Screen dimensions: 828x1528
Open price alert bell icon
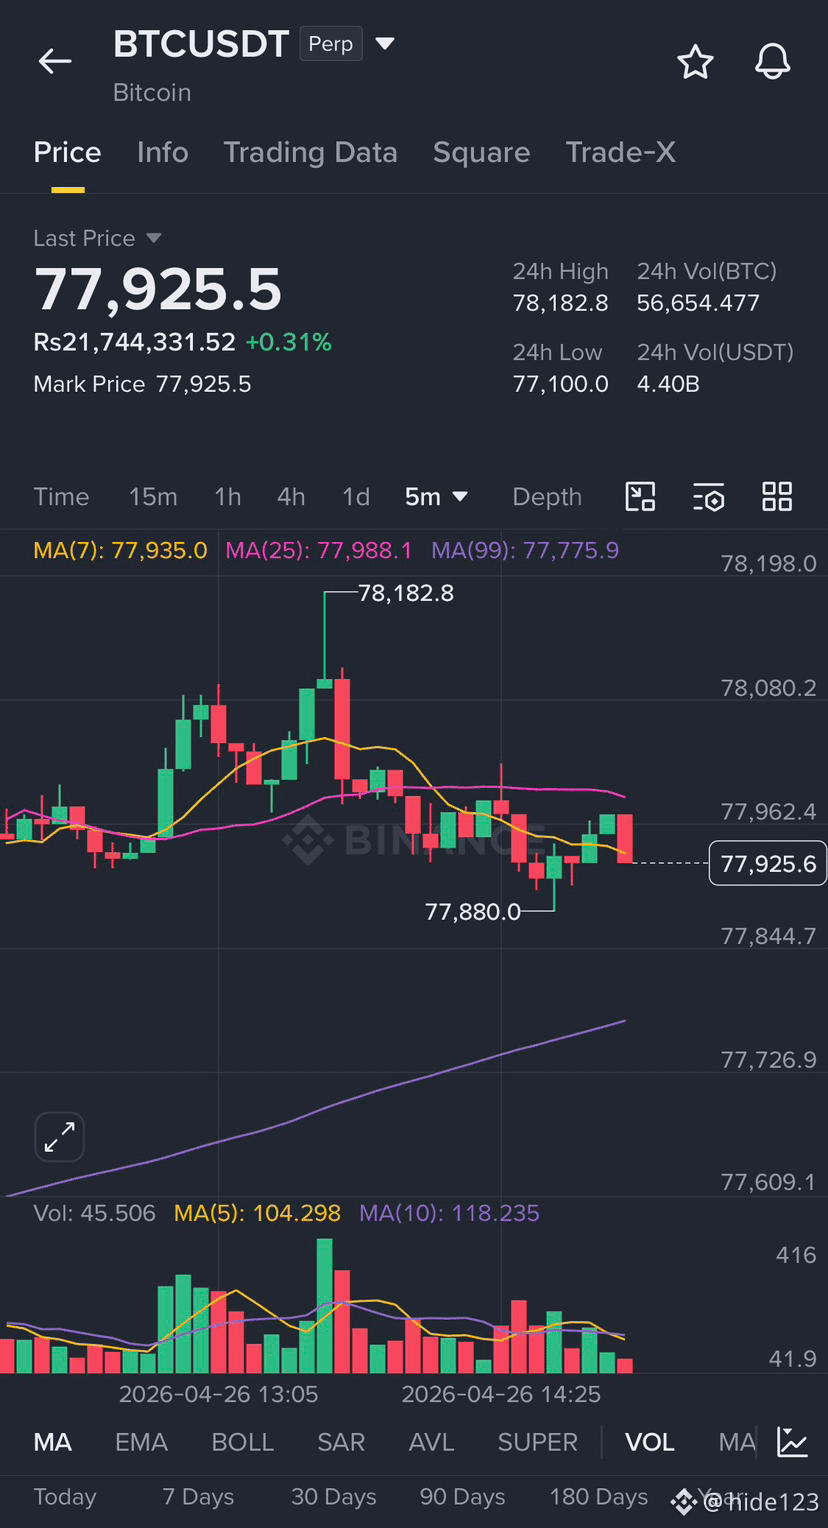click(772, 62)
